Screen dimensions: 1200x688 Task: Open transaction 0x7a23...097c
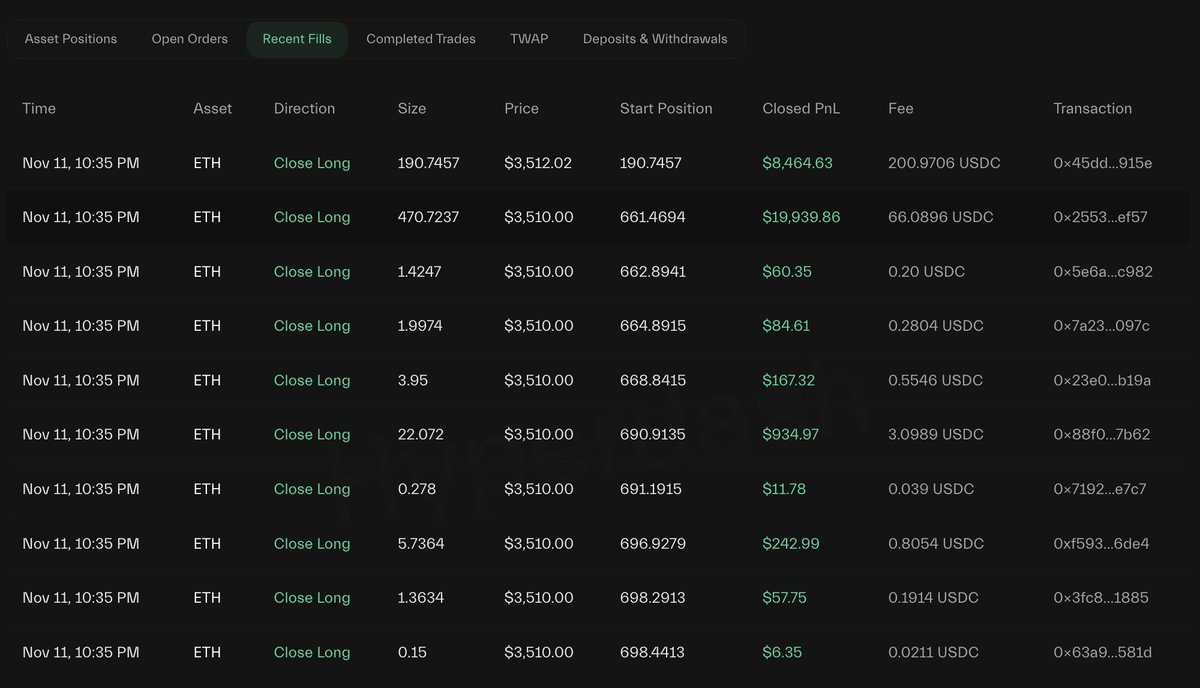pos(1101,326)
